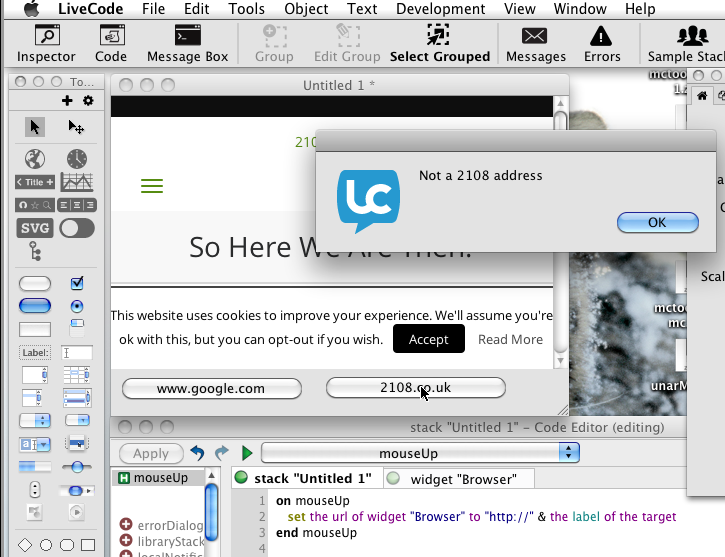Pick the standard push button object
725x557 pixels.
pyautogui.click(x=35, y=283)
